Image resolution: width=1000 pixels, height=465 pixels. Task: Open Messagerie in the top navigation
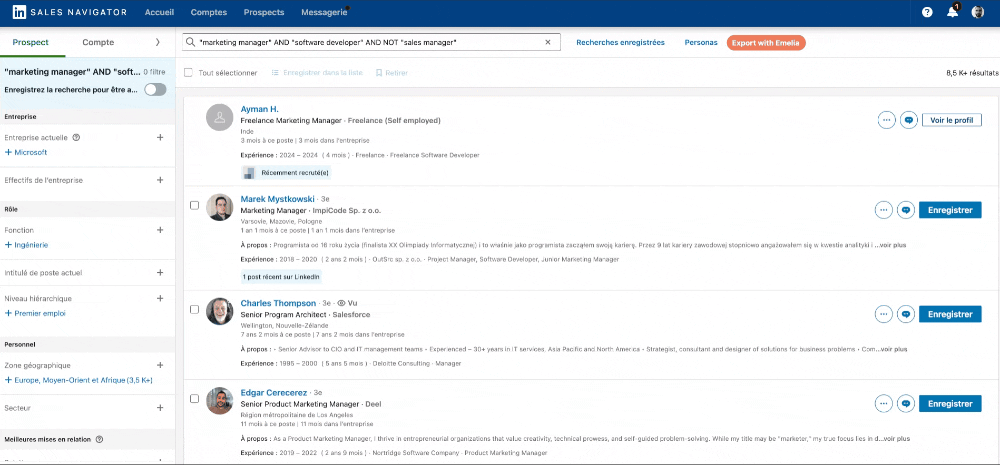[324, 12]
